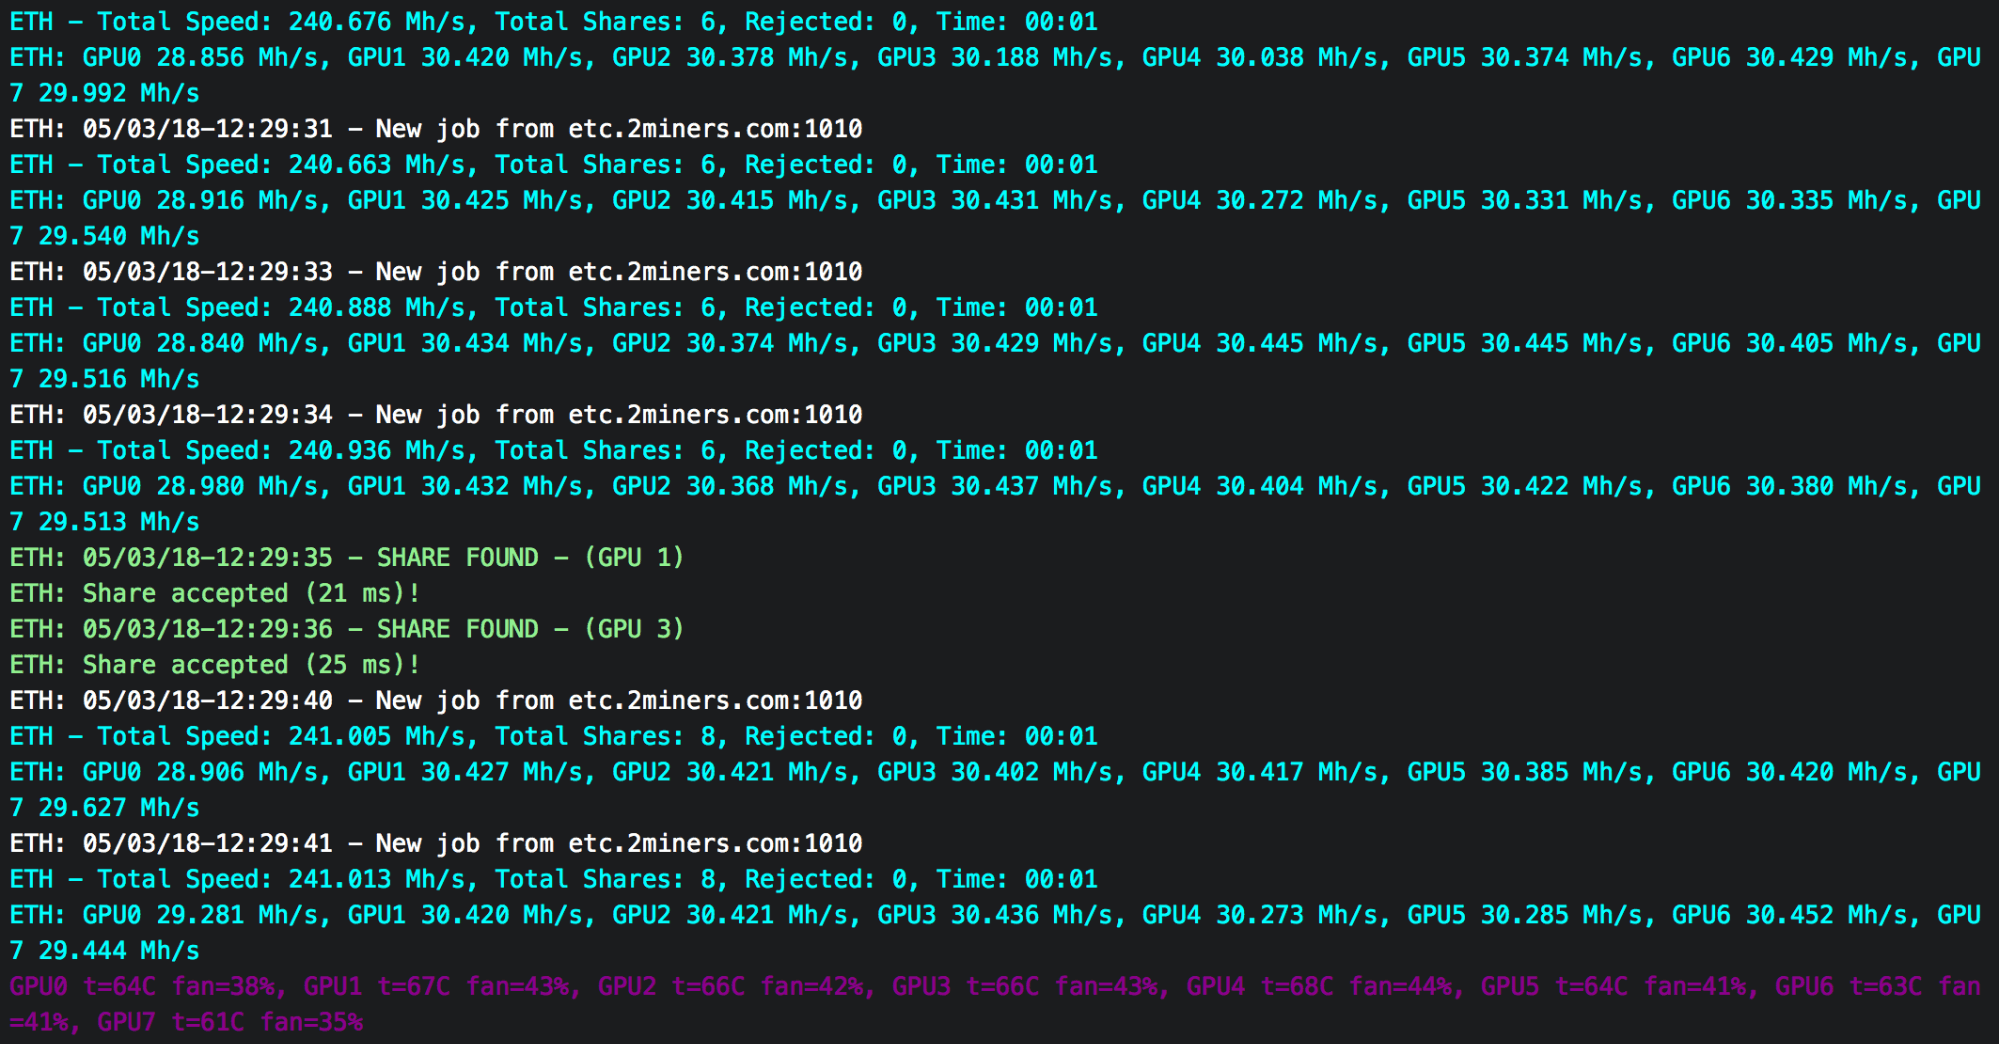
Task: Click the 12:29:40 New job timestamp
Action: [207, 700]
